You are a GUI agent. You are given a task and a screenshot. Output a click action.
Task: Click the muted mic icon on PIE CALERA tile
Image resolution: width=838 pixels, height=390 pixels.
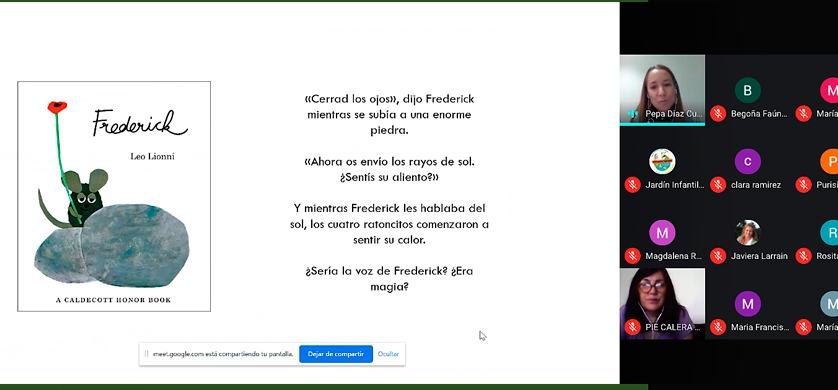[632, 327]
